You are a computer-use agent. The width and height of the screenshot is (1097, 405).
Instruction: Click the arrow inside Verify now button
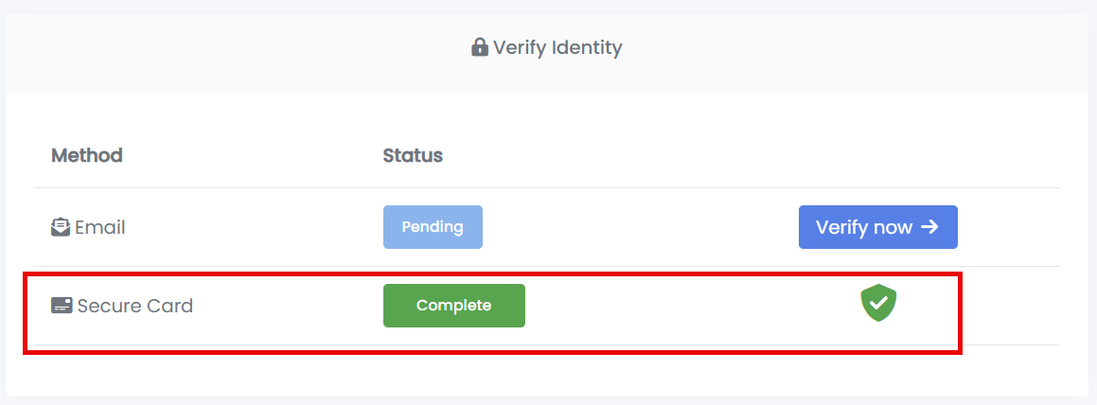point(930,227)
